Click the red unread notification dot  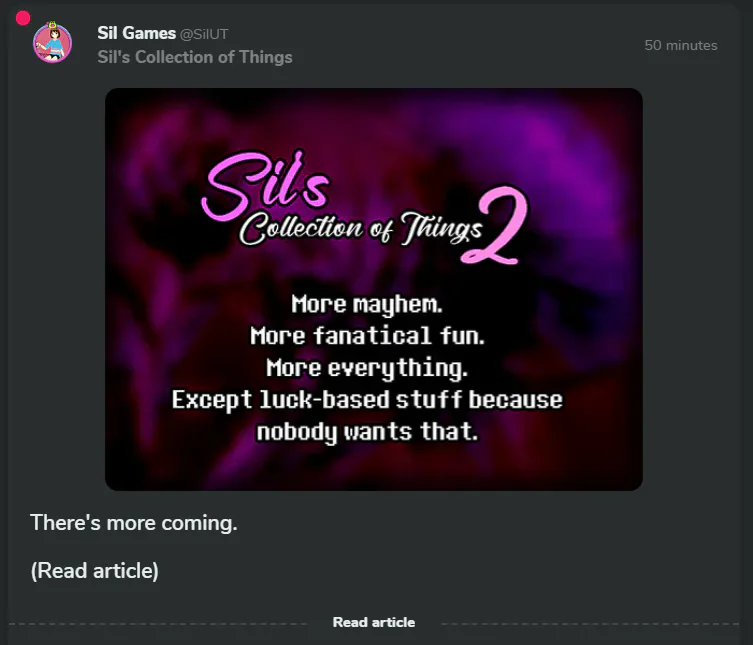(x=23, y=18)
